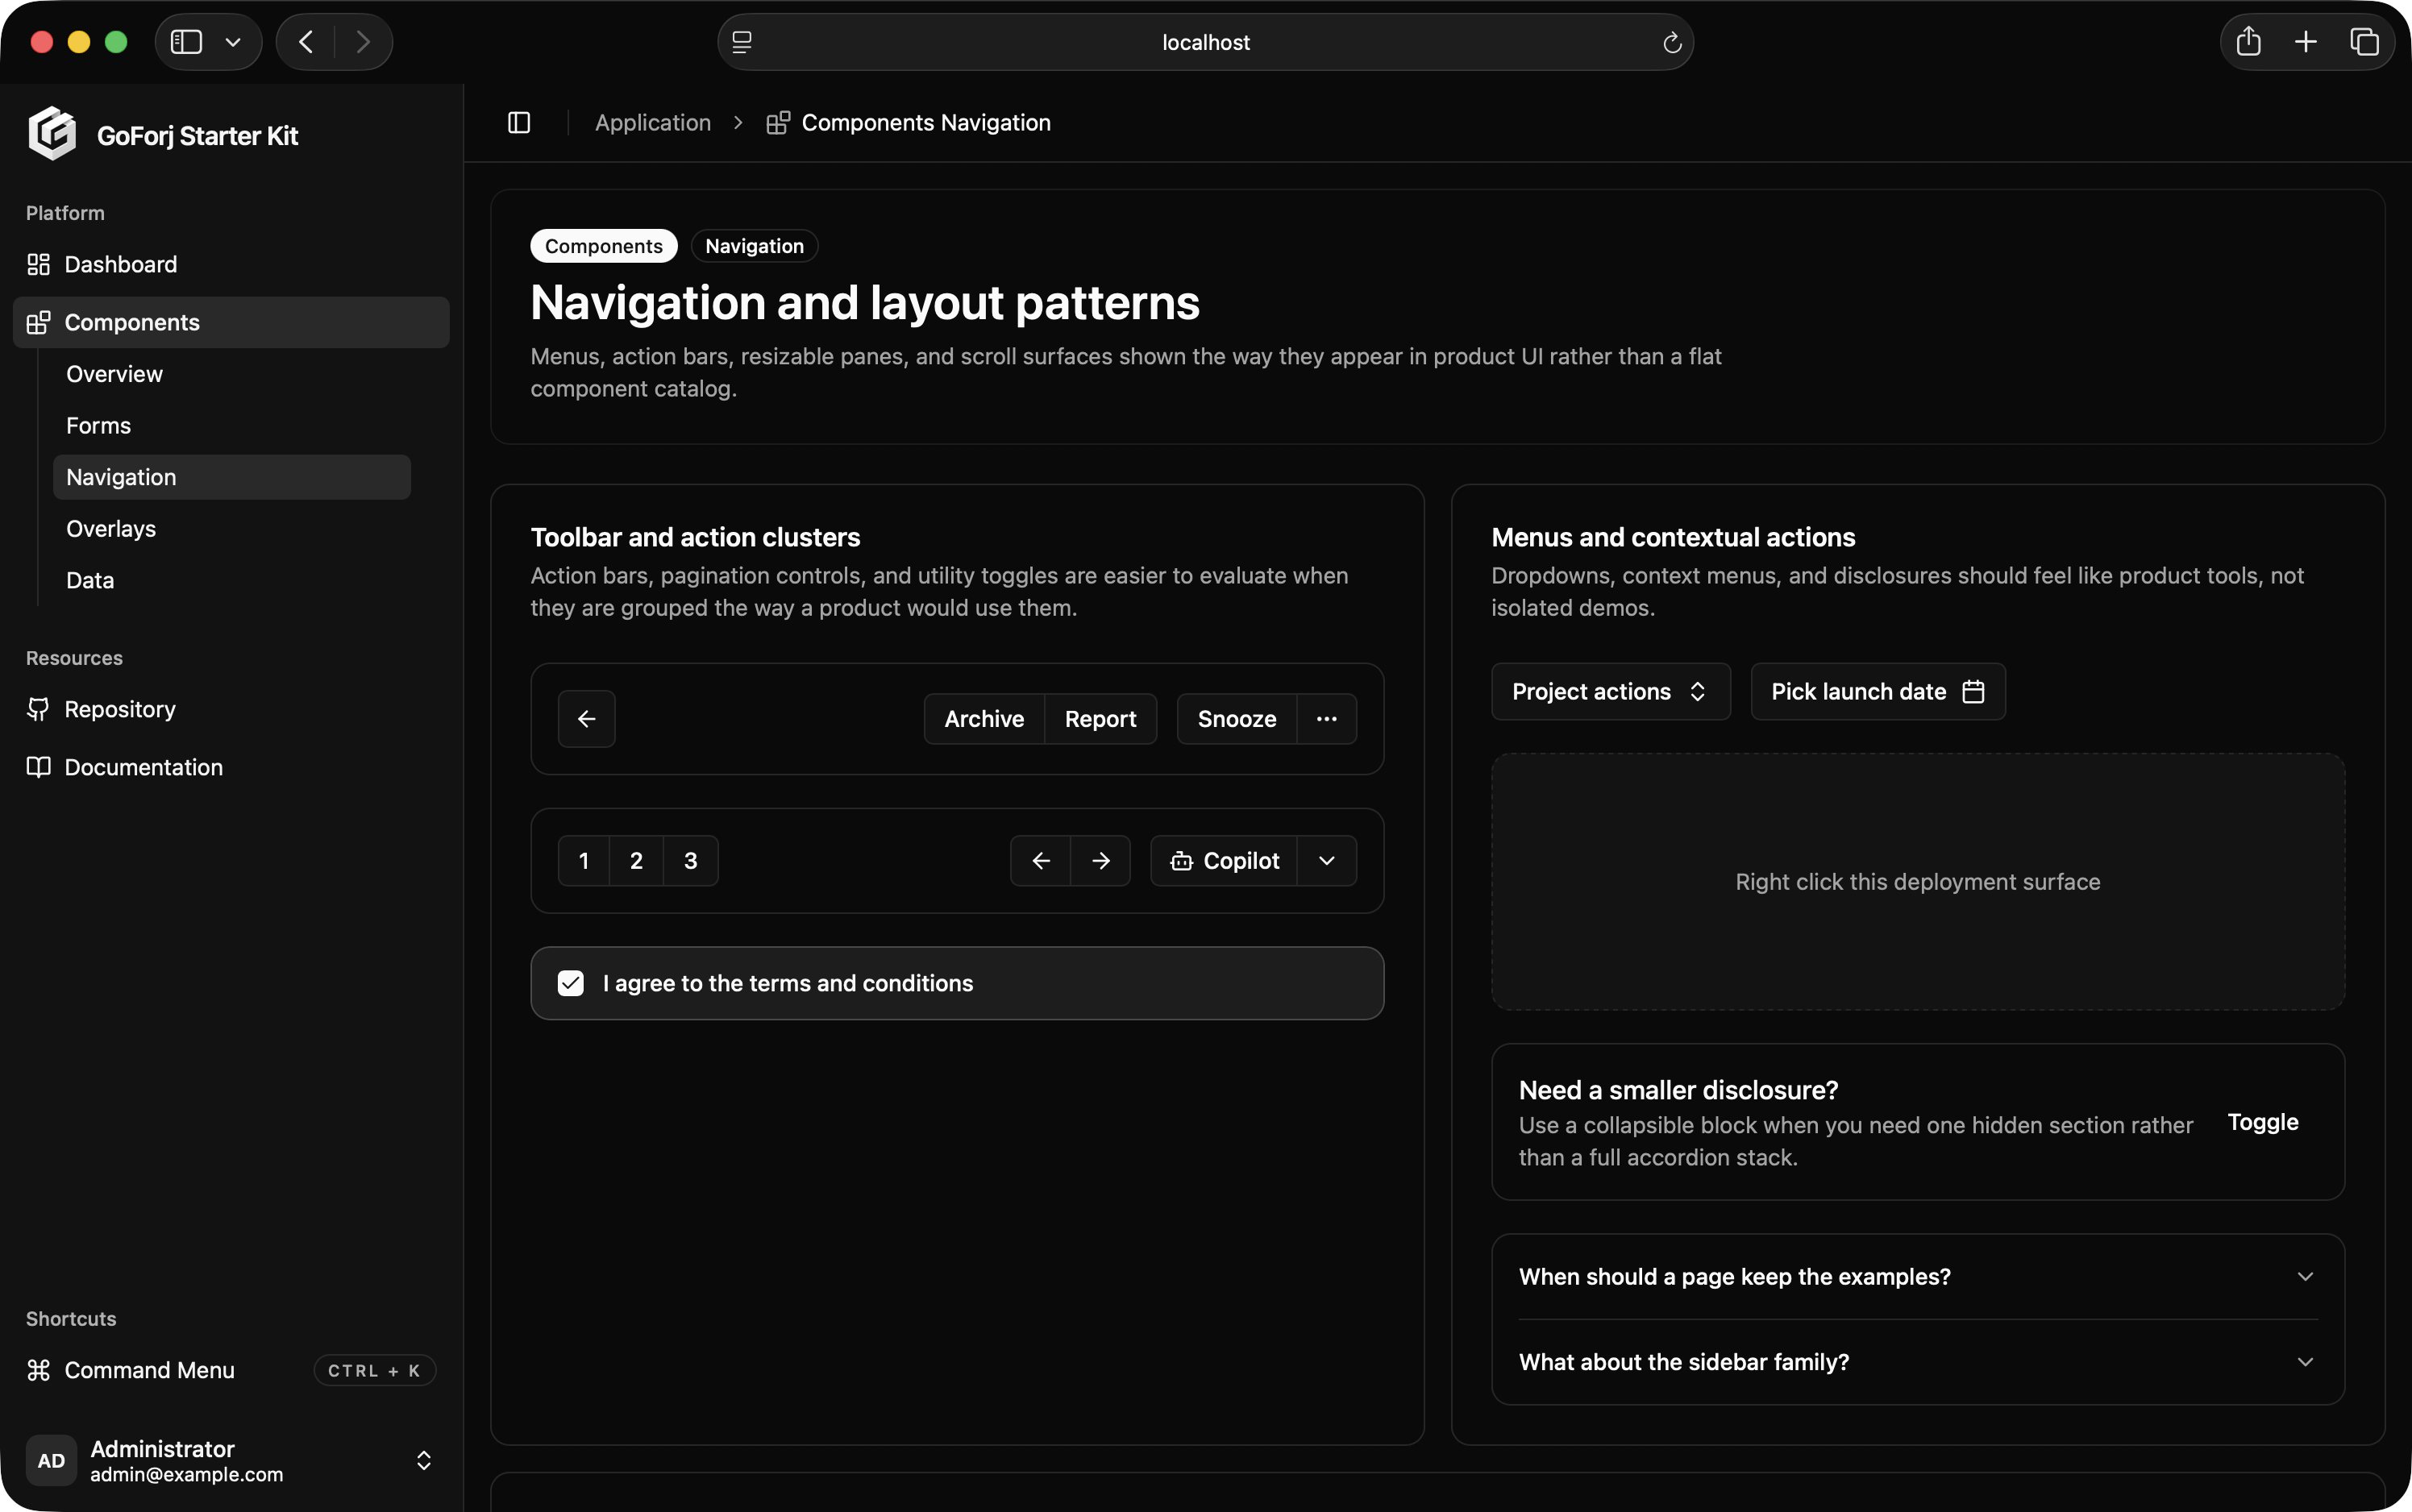Screen dimensions: 2412x1512
Task: Open the Overlays sidebar item
Action: (232, 529)
